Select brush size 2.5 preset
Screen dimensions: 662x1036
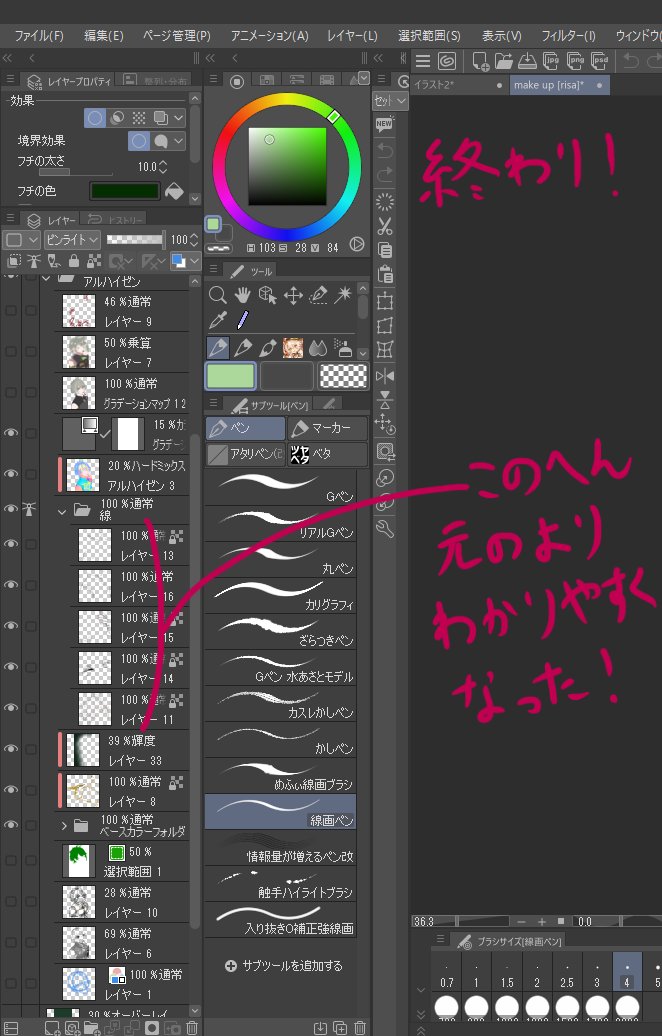coord(567,973)
